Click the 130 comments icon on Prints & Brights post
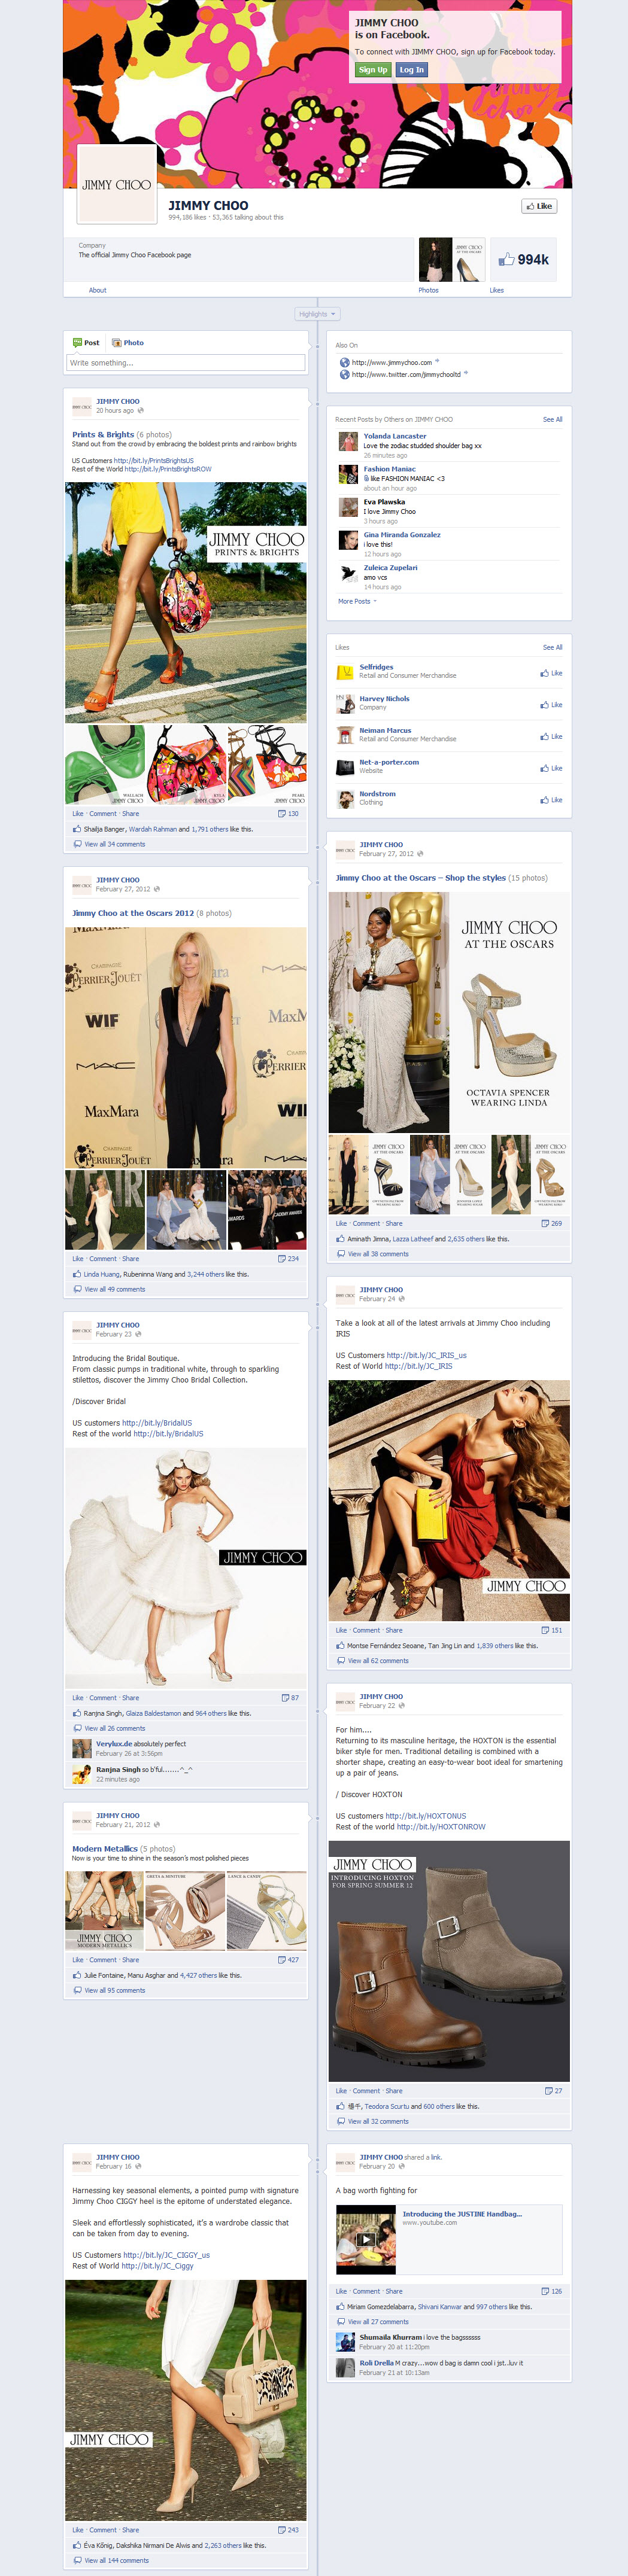628x2576 pixels. [x=282, y=813]
